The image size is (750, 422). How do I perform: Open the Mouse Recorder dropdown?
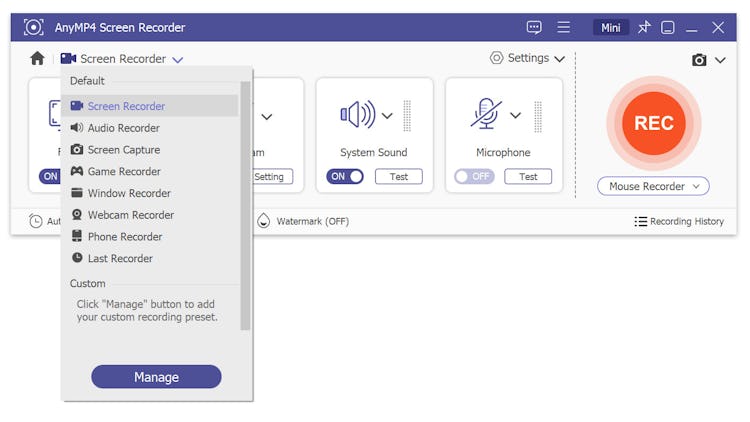pos(653,186)
